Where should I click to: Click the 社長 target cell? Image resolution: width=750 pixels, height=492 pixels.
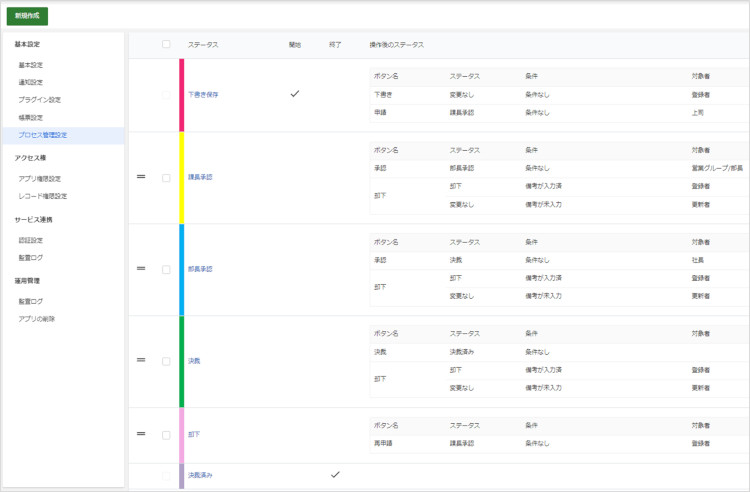(x=698, y=260)
